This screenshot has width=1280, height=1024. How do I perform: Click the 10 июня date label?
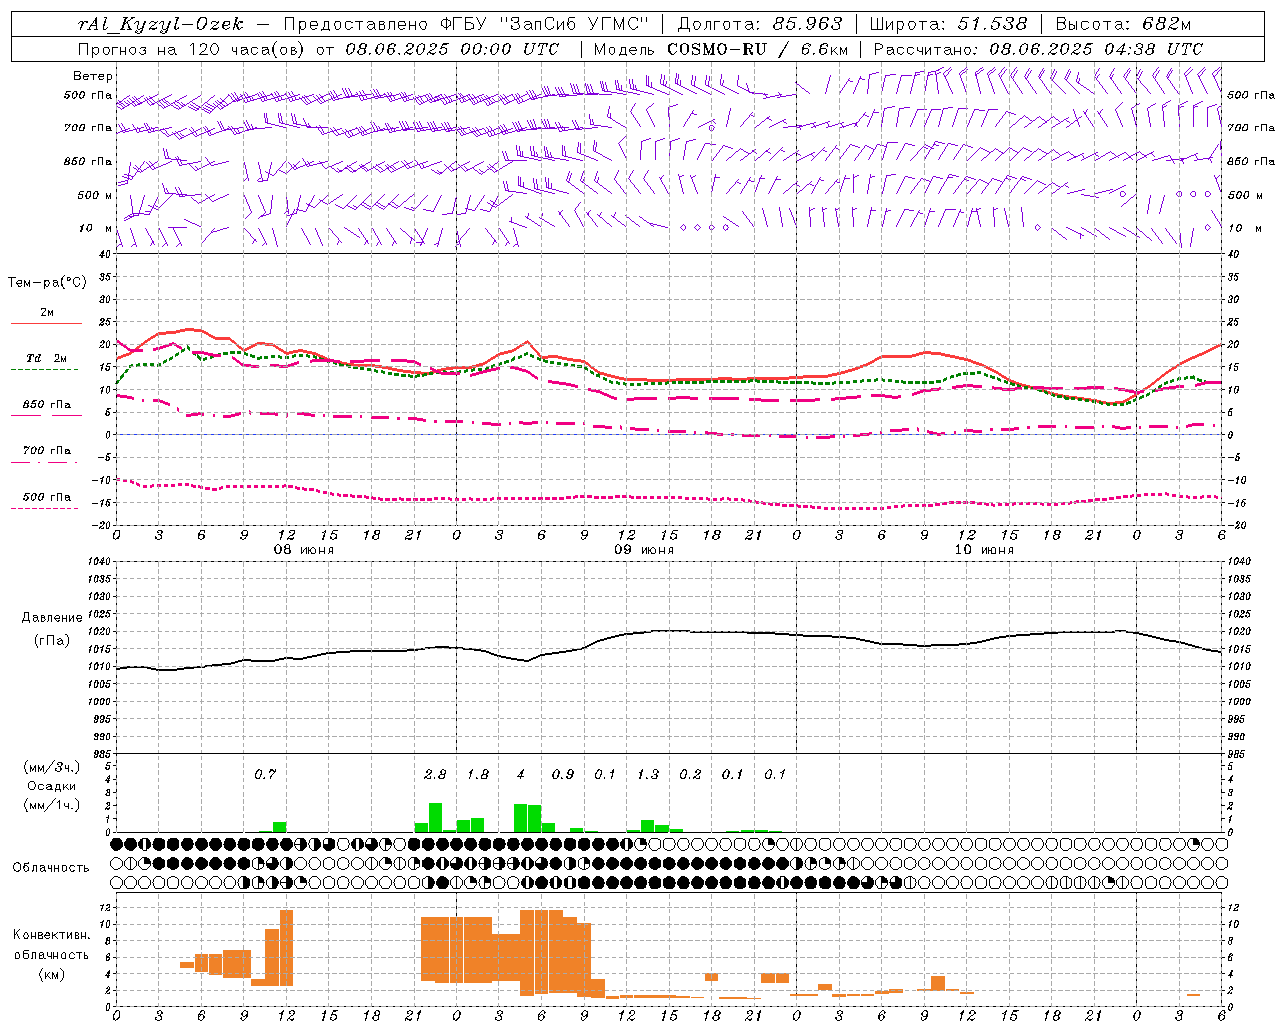pos(984,550)
